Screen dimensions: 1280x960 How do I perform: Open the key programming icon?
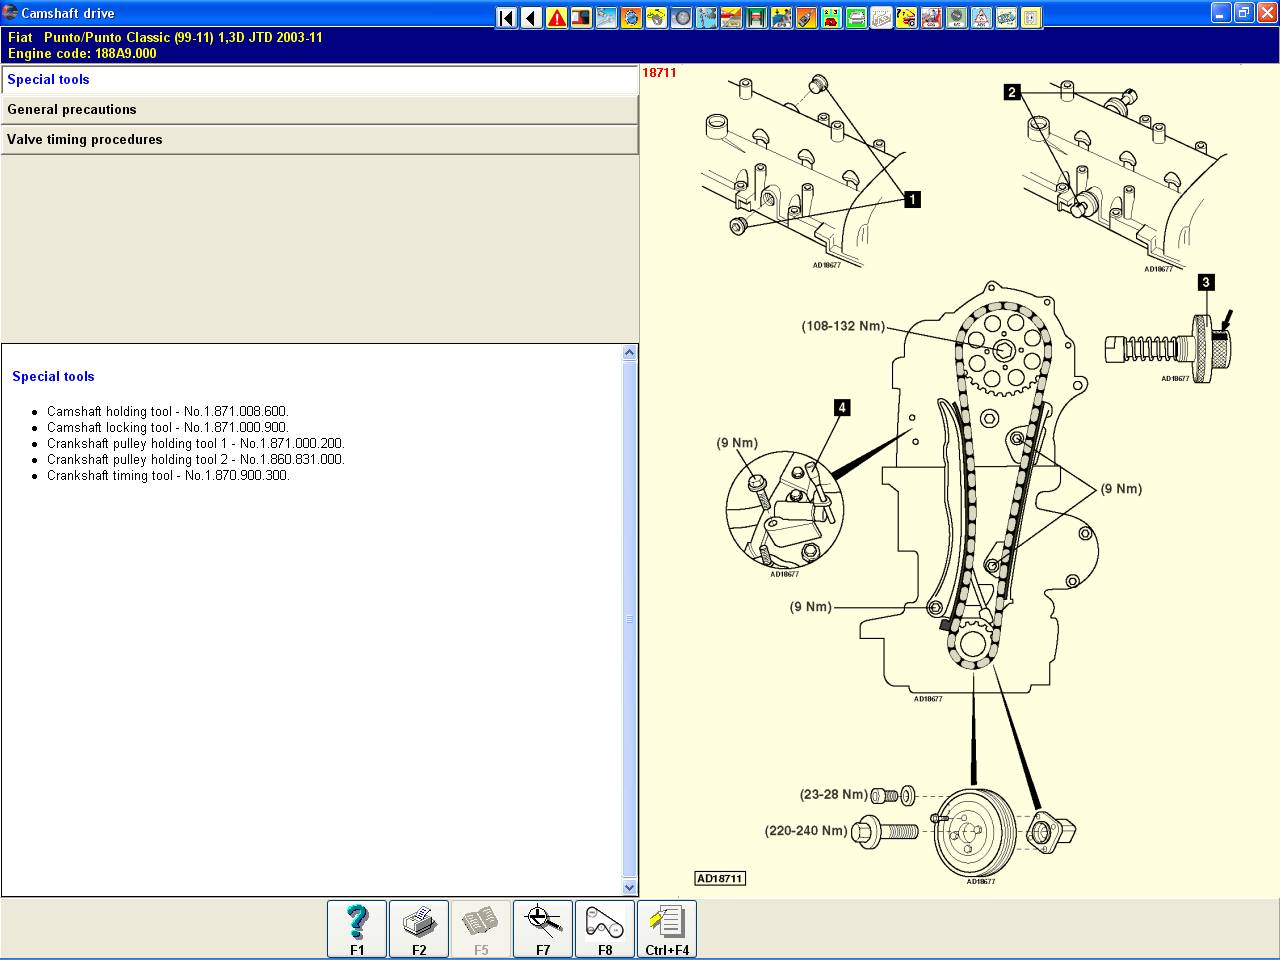807,17
